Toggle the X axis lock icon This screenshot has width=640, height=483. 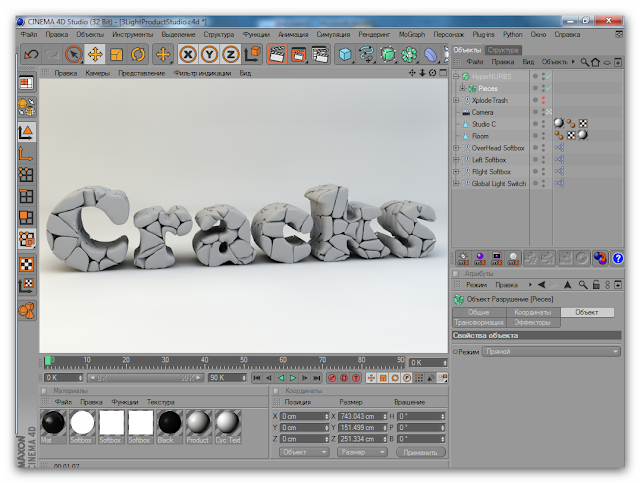187,54
